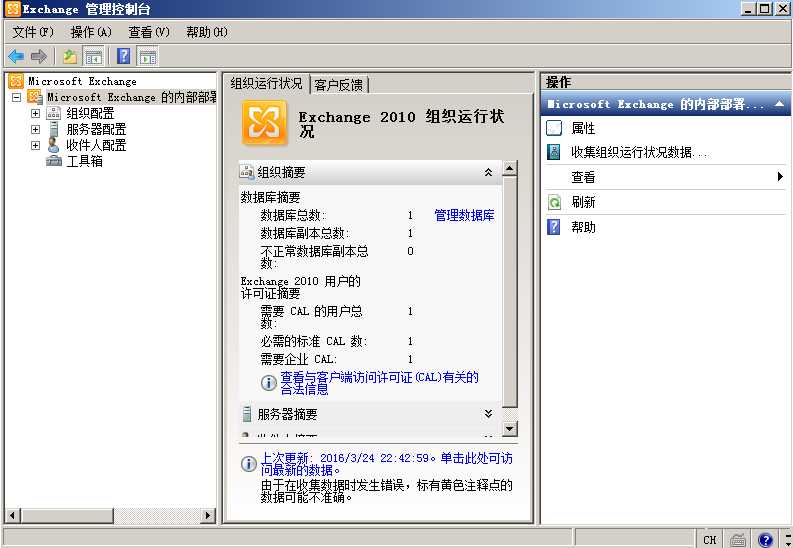Open the 操作(A) menu
Screen dimensions: 793x548
pyautogui.click(x=91, y=32)
